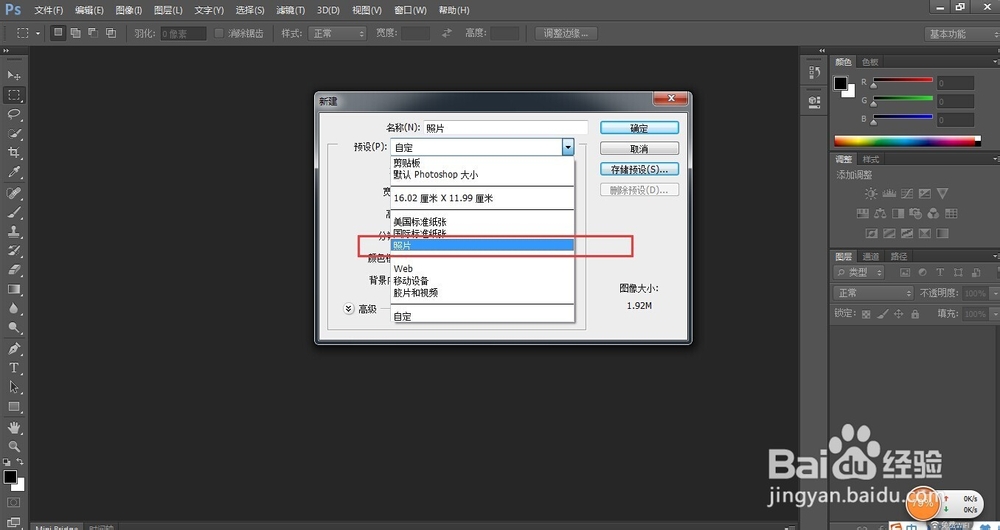Swap width and height values icon

pyautogui.click(x=447, y=33)
